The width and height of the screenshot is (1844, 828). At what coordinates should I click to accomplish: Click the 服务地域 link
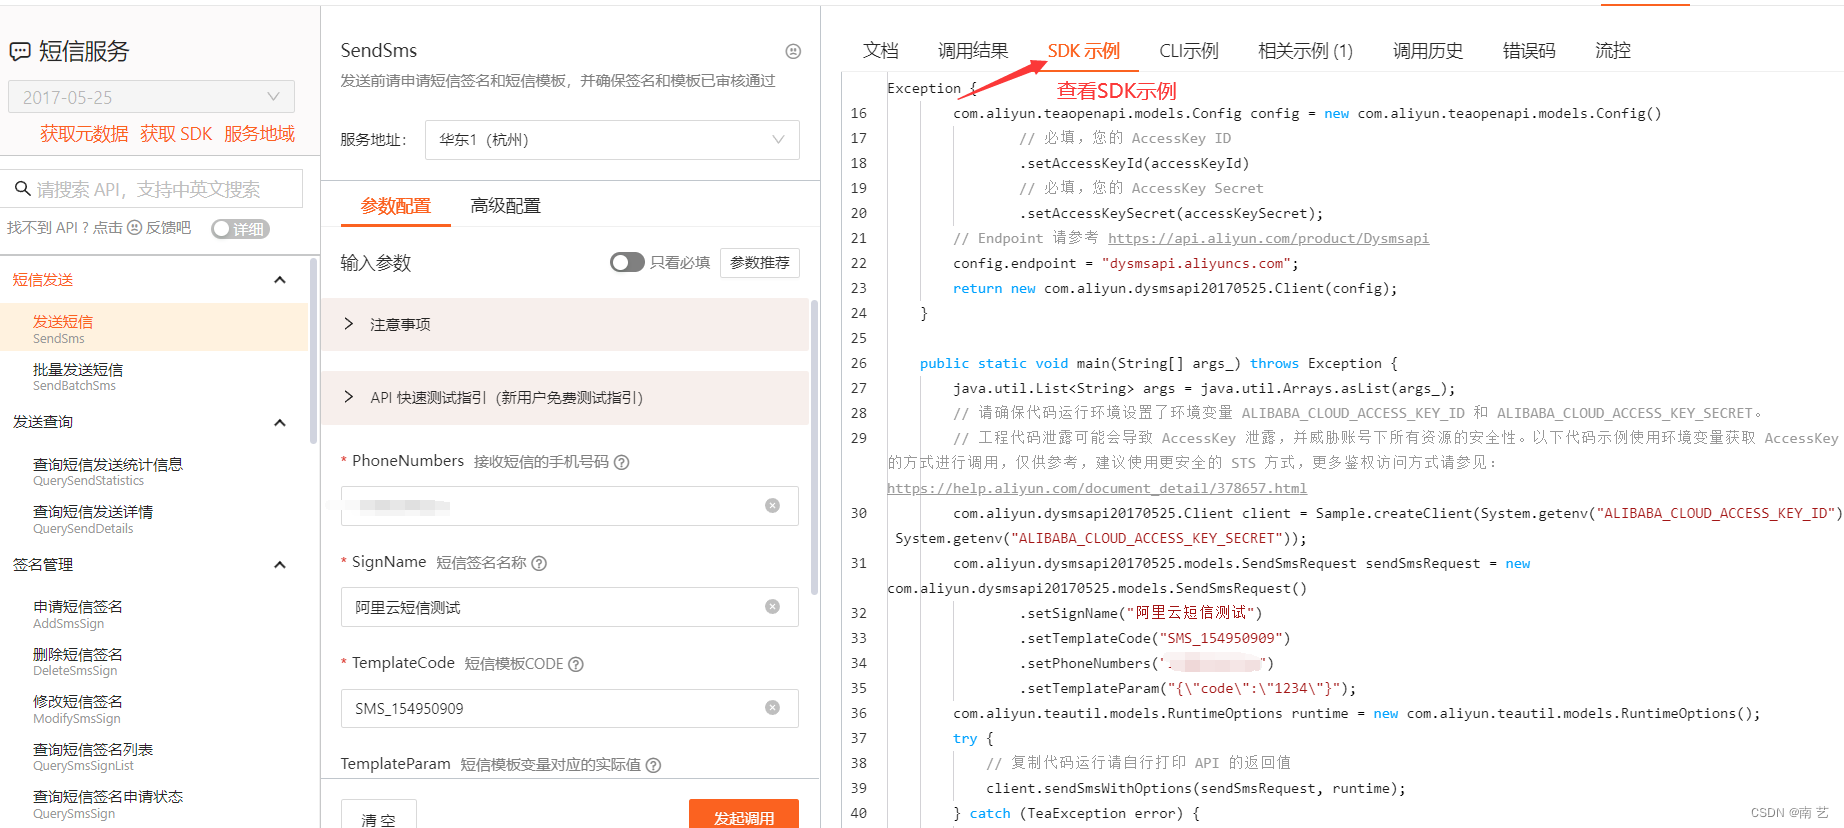point(259,134)
